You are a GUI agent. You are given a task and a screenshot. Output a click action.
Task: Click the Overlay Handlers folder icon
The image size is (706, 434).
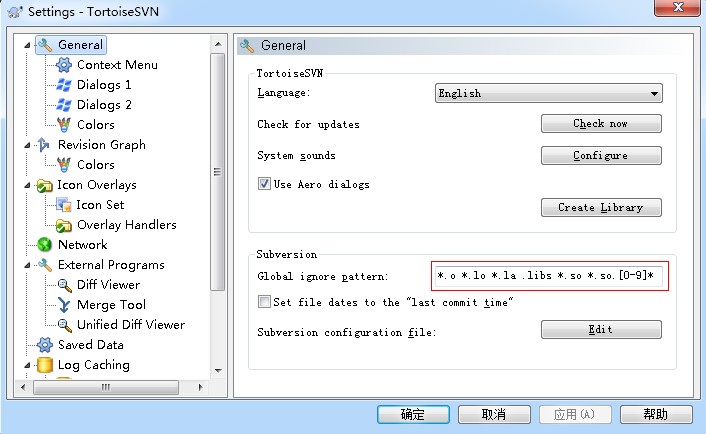[64, 225]
